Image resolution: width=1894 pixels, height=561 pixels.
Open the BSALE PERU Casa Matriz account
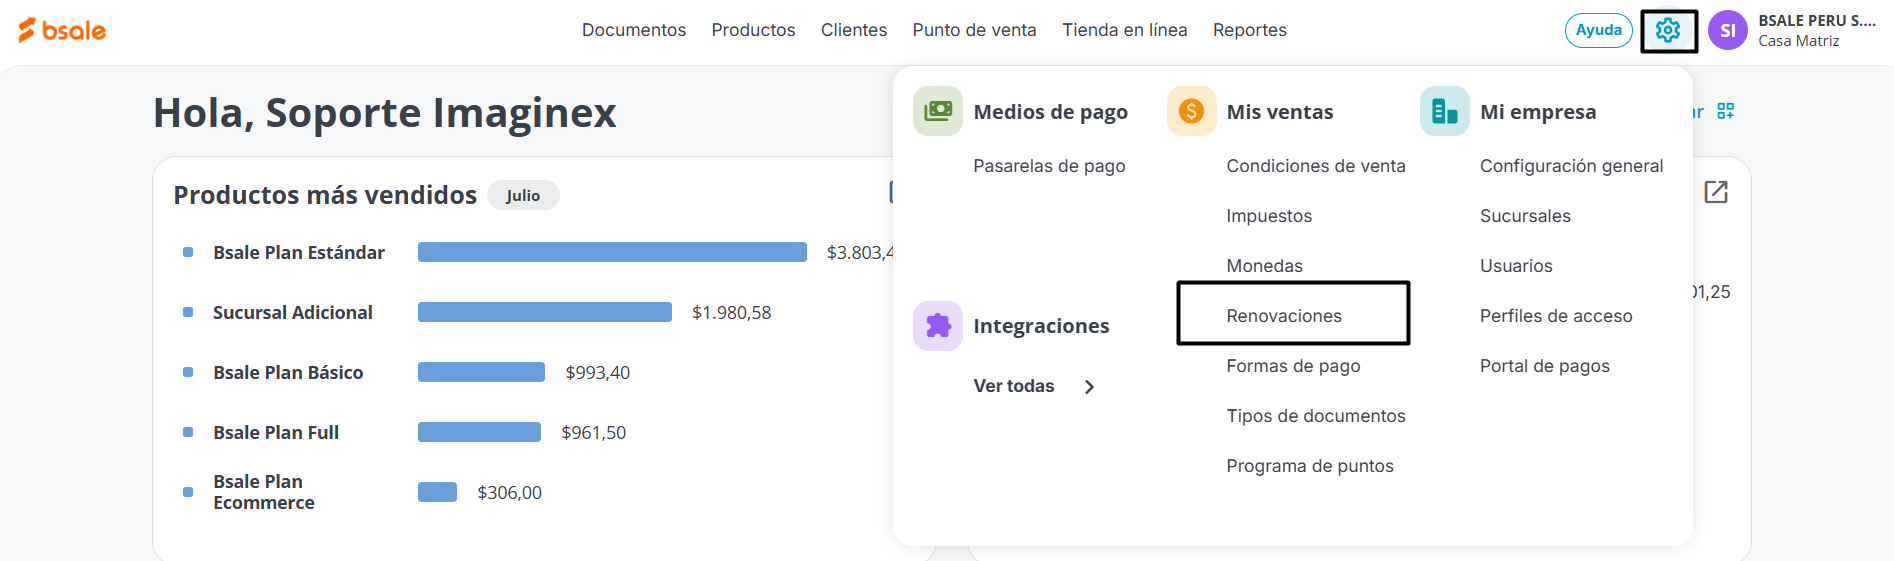pos(1817,30)
